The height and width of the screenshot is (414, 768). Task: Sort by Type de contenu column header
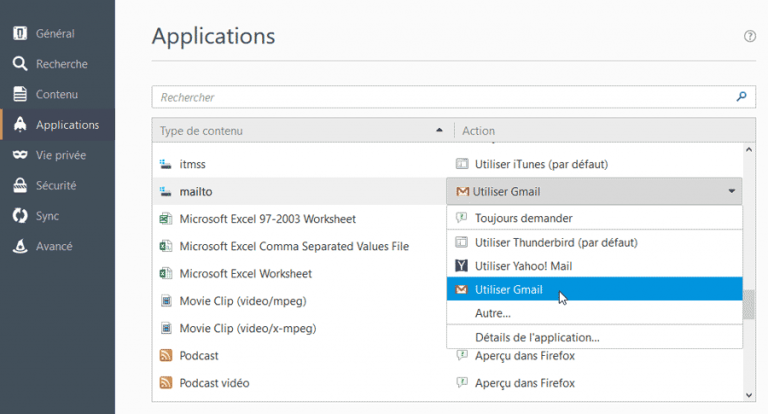(300, 131)
